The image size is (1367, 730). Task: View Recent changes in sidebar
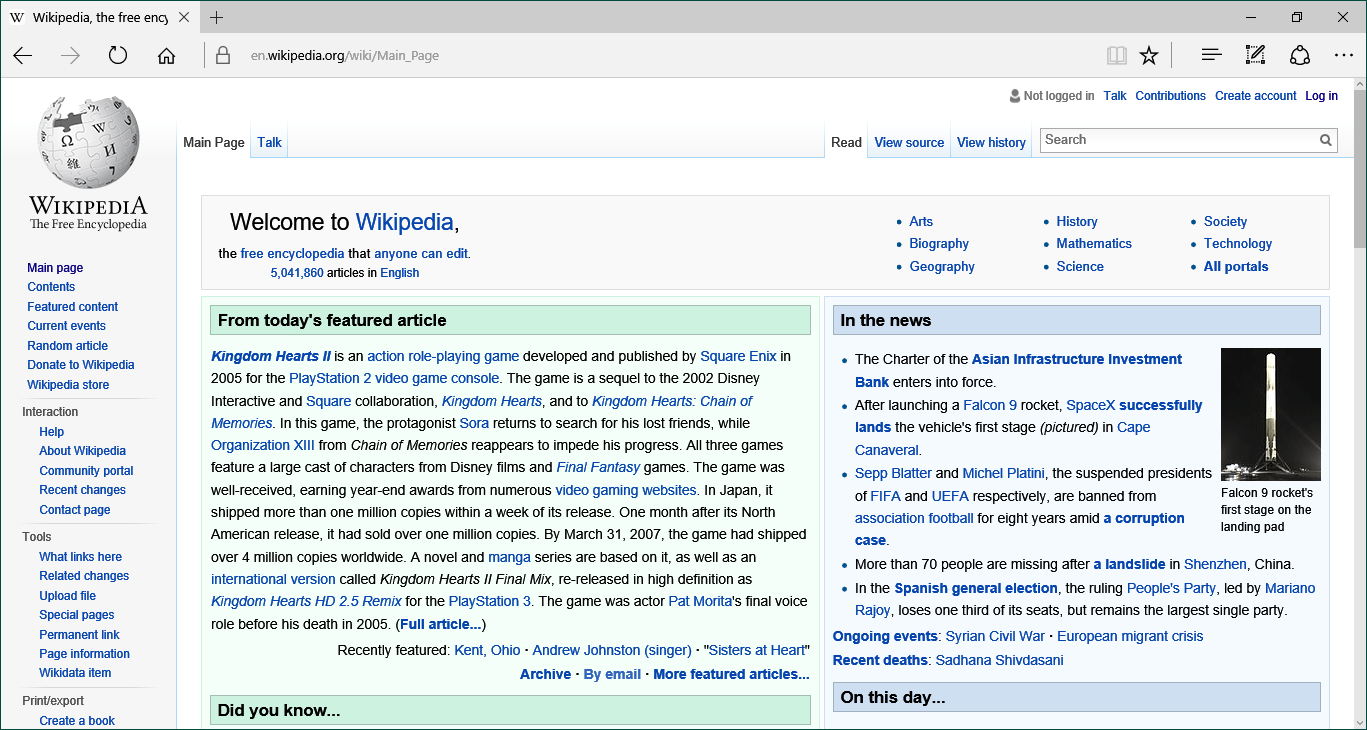click(x=83, y=490)
